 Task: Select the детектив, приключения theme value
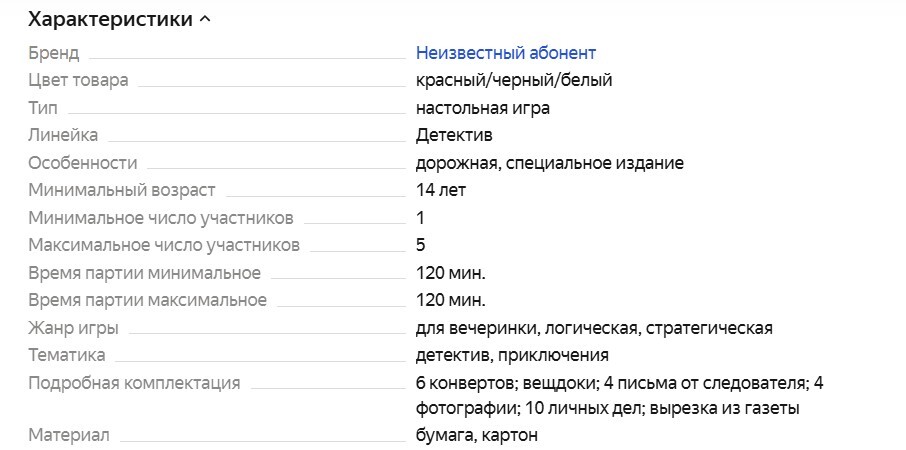tap(512, 355)
